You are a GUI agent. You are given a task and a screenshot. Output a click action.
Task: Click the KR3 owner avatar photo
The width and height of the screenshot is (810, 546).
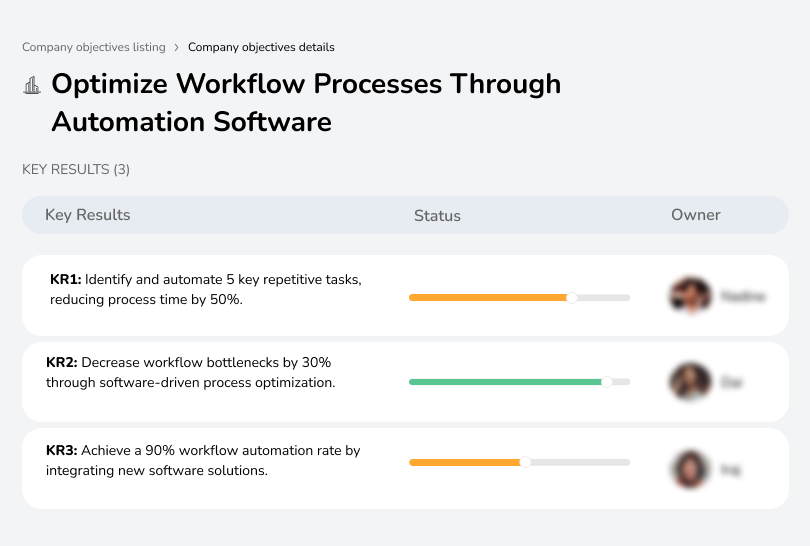691,469
